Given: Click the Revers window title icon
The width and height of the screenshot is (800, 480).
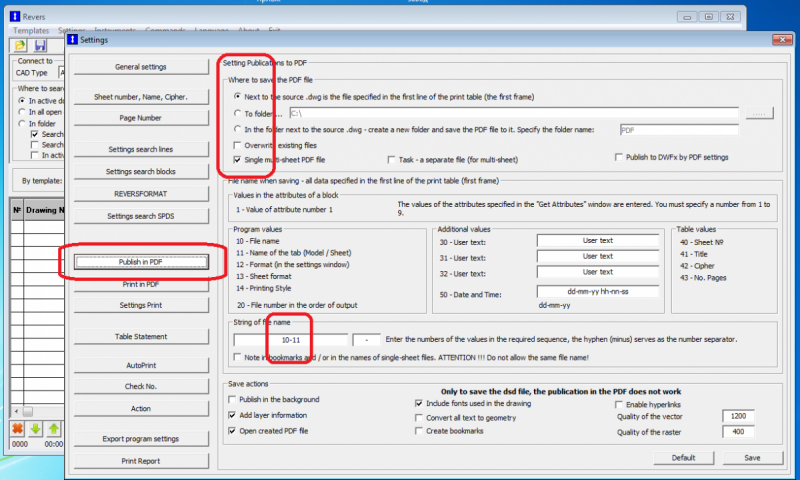Looking at the screenshot, I should (15, 16).
